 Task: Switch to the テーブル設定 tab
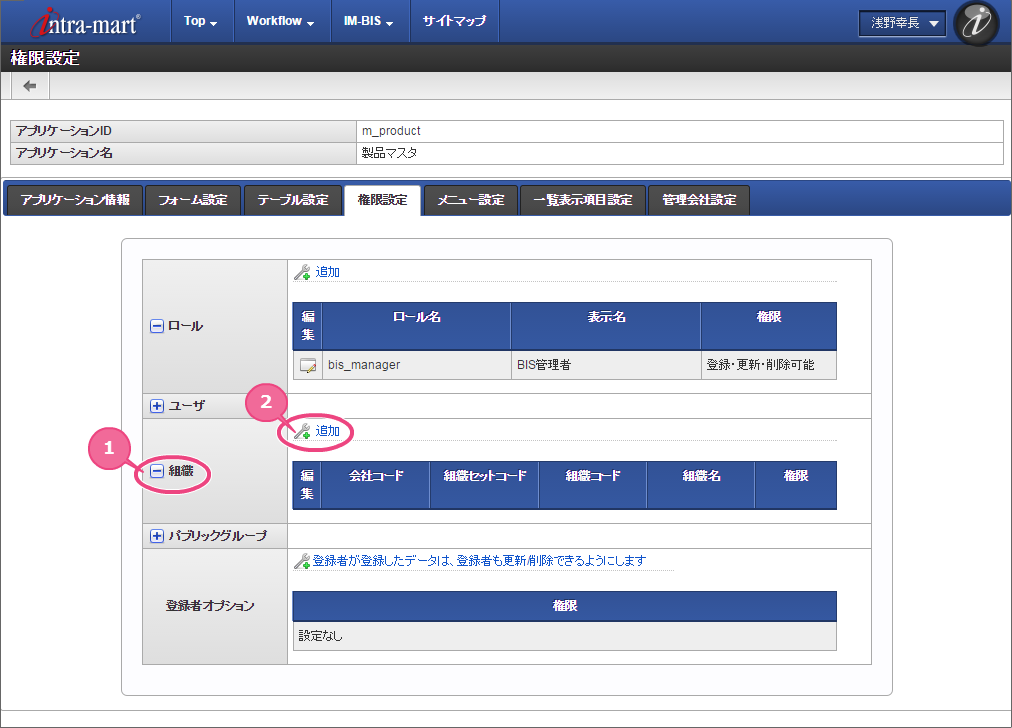click(292, 200)
